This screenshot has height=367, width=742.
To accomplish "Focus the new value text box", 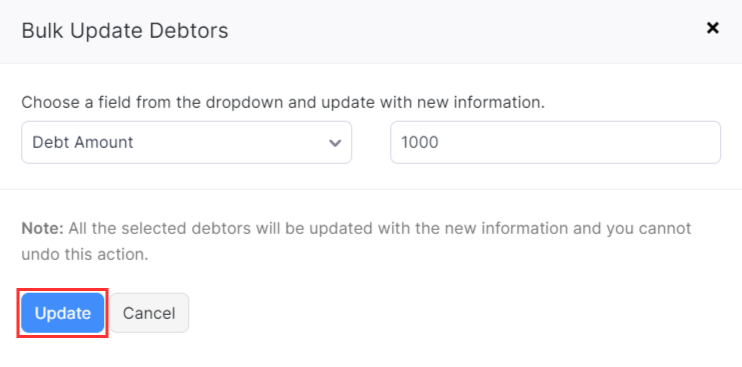I will [556, 142].
